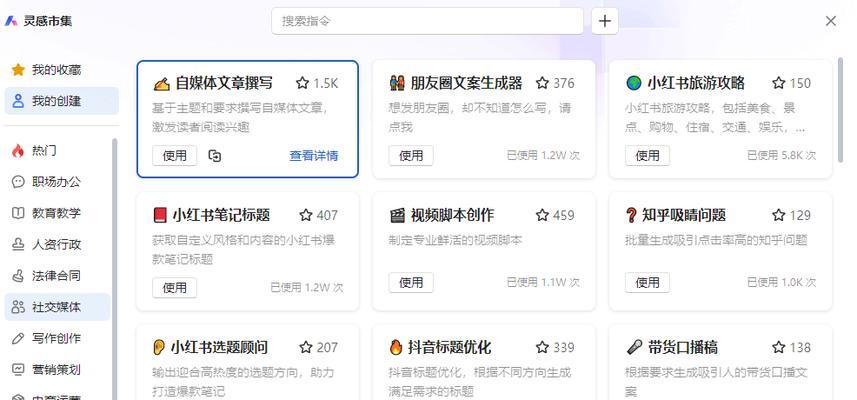Screen dimensions: 857x400
Task: Star the 视频脚本创作 card
Action: click(x=542, y=215)
